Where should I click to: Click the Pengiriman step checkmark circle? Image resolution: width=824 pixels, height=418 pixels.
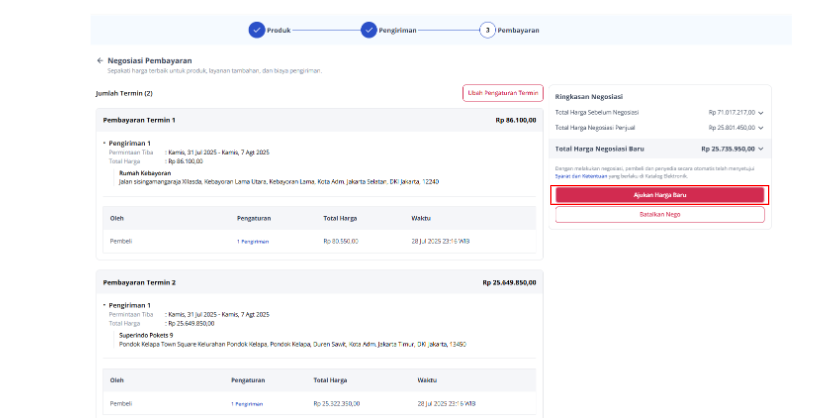(x=369, y=30)
